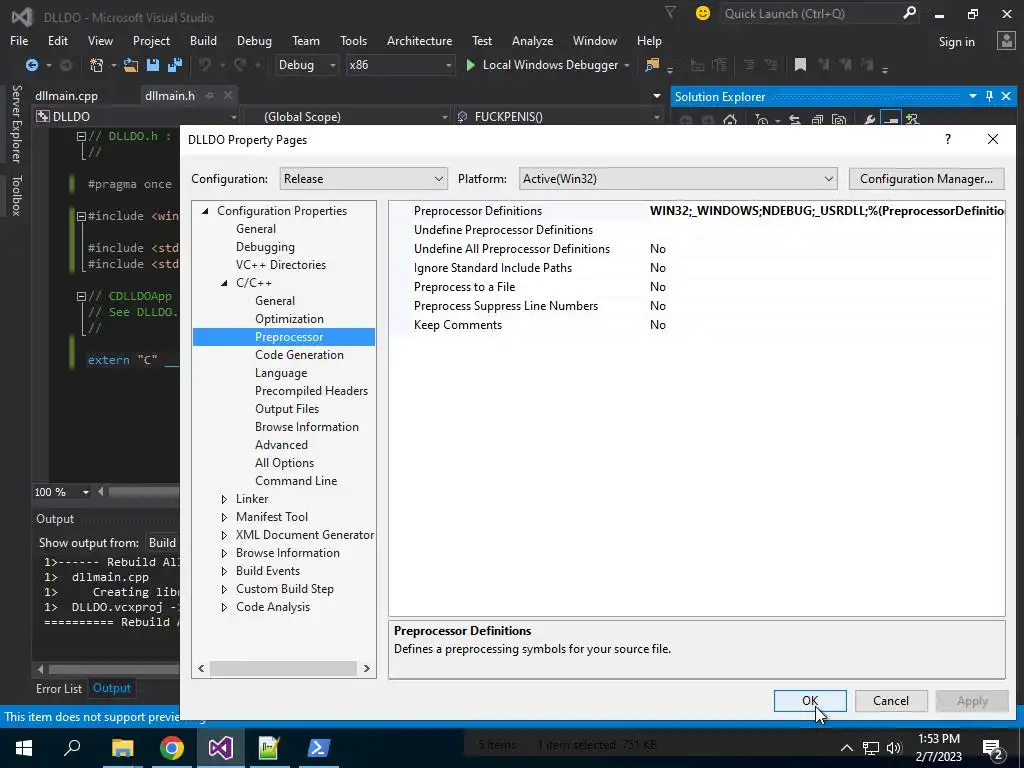The image size is (1024, 768).
Task: Open the Analyze menu
Action: [532, 40]
